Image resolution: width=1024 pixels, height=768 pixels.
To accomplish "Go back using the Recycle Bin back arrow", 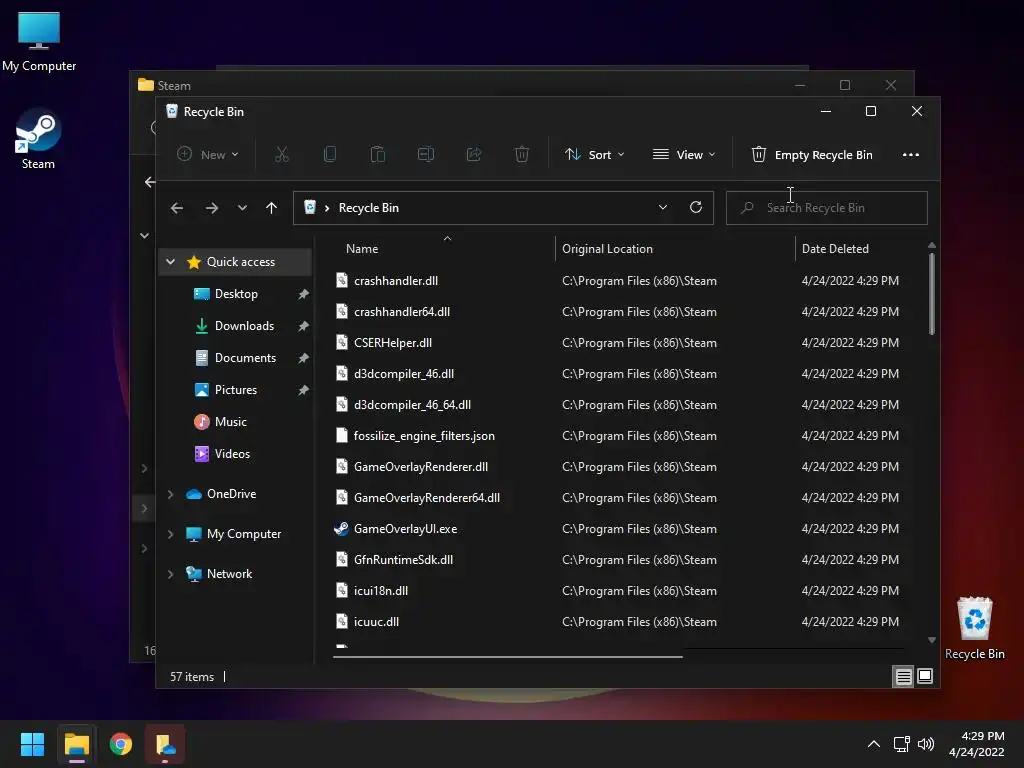I will click(177, 208).
